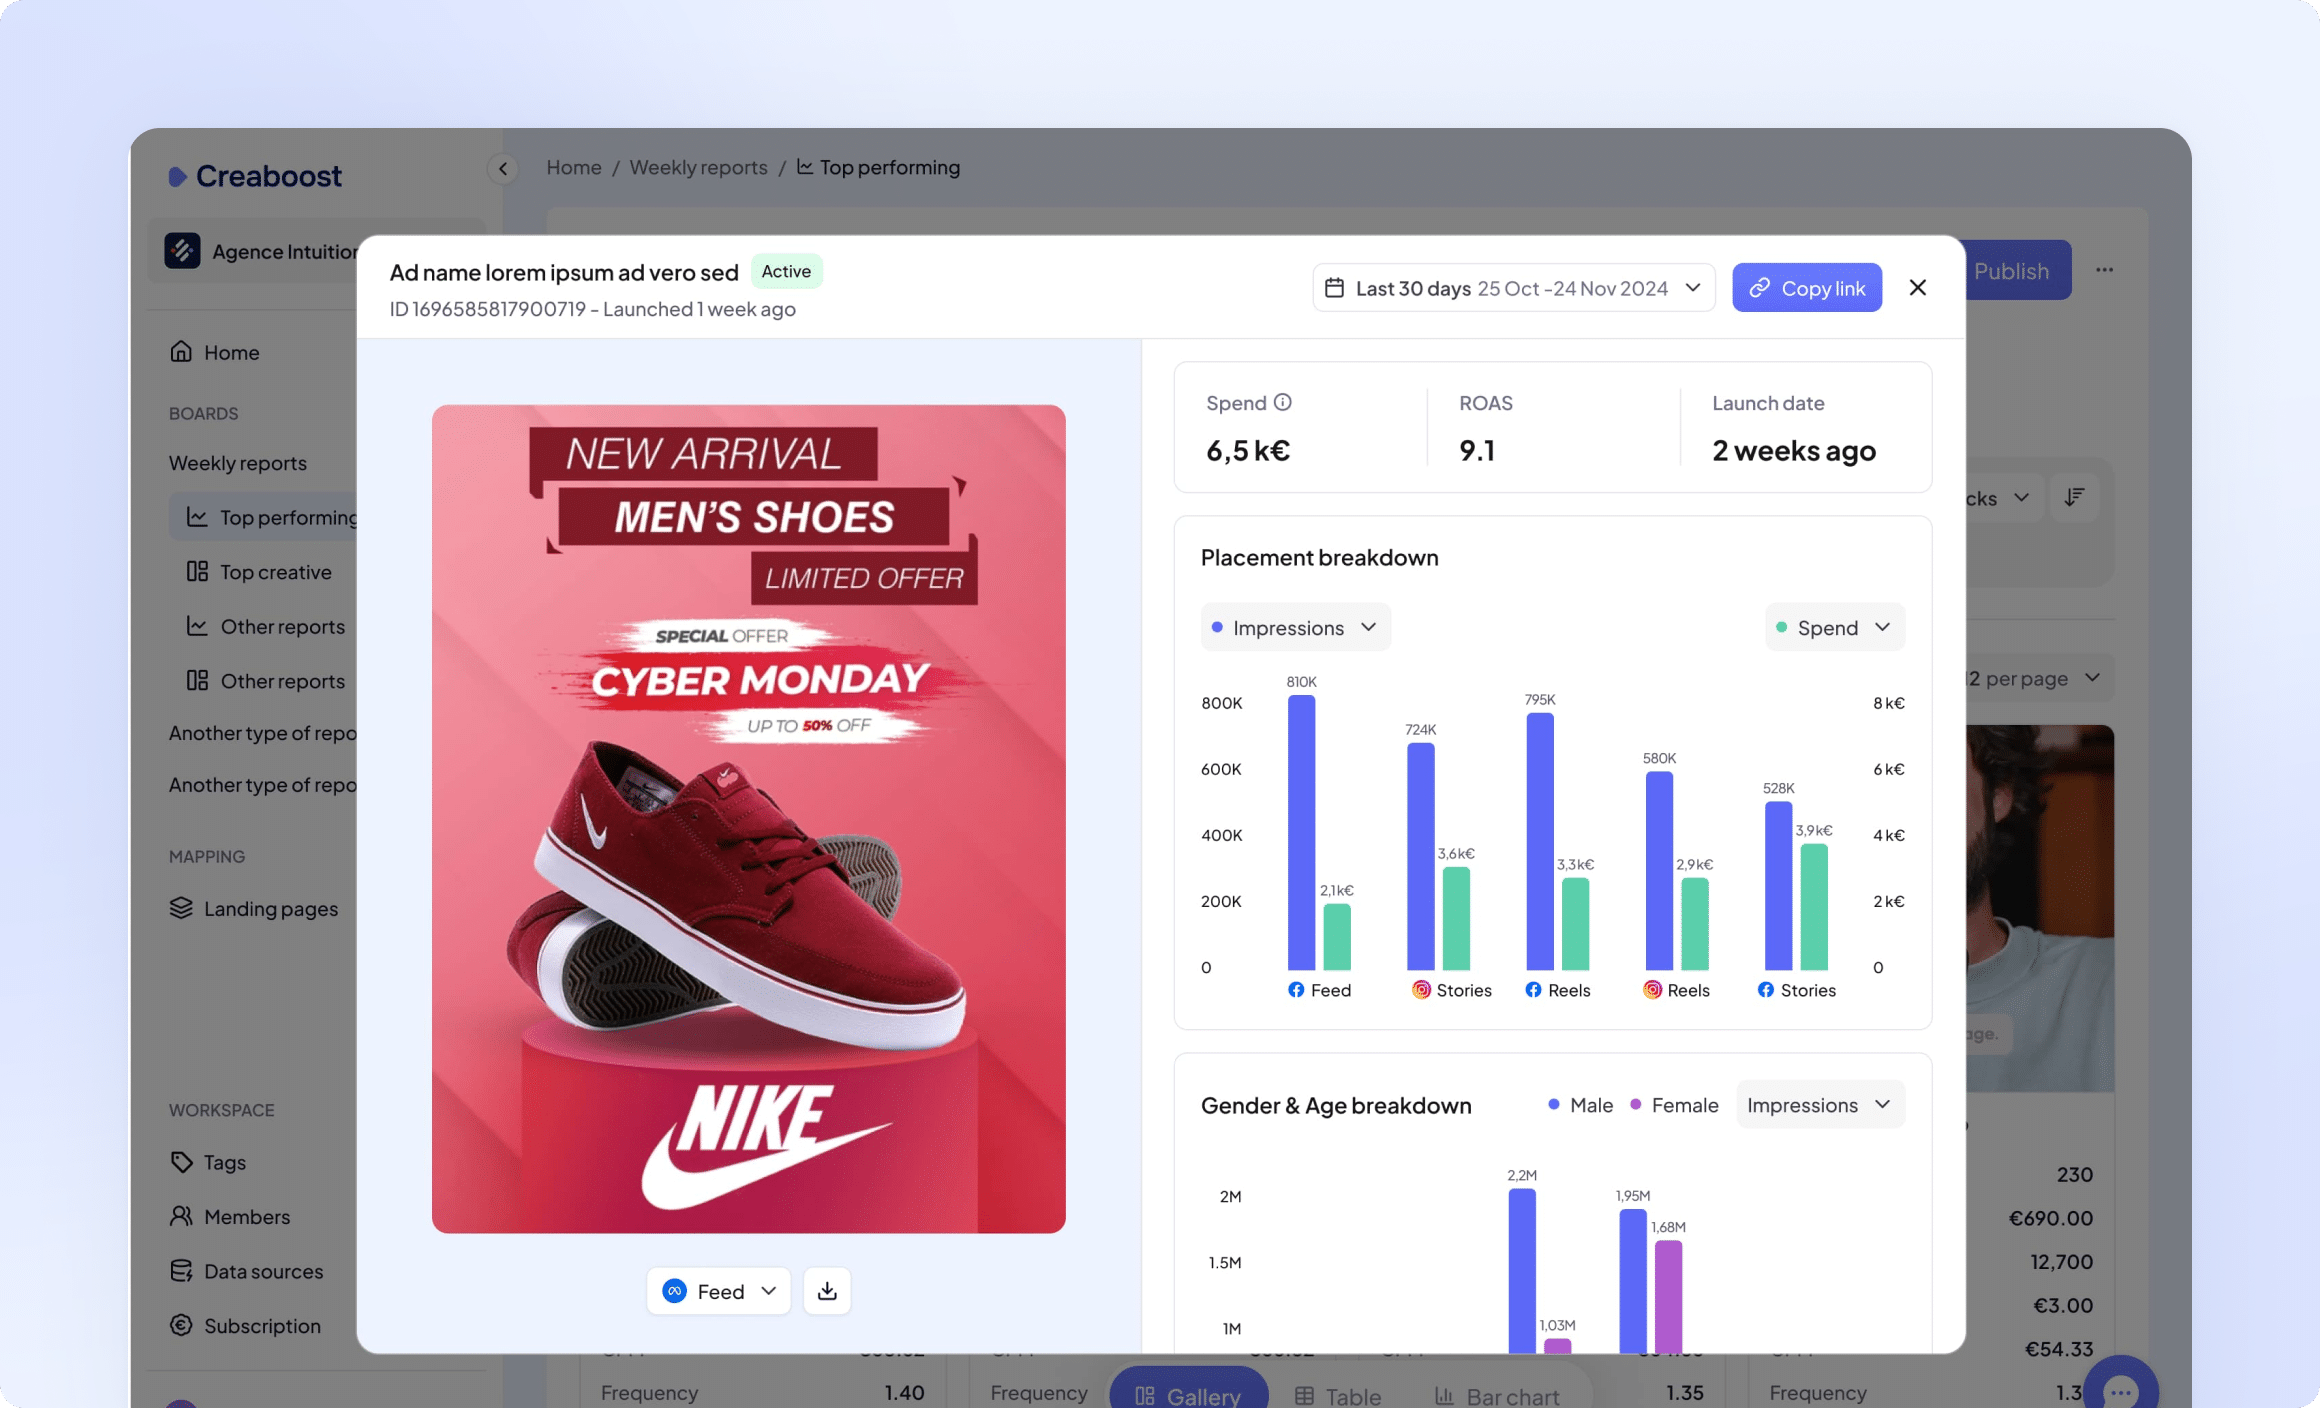Toggle the Female legend item
This screenshot has height=1408, width=2320.
(1674, 1105)
